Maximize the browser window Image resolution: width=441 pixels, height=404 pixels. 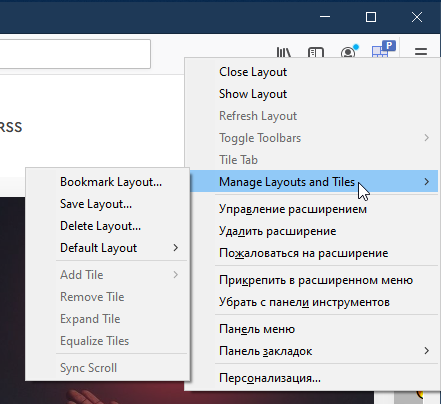coord(371,17)
